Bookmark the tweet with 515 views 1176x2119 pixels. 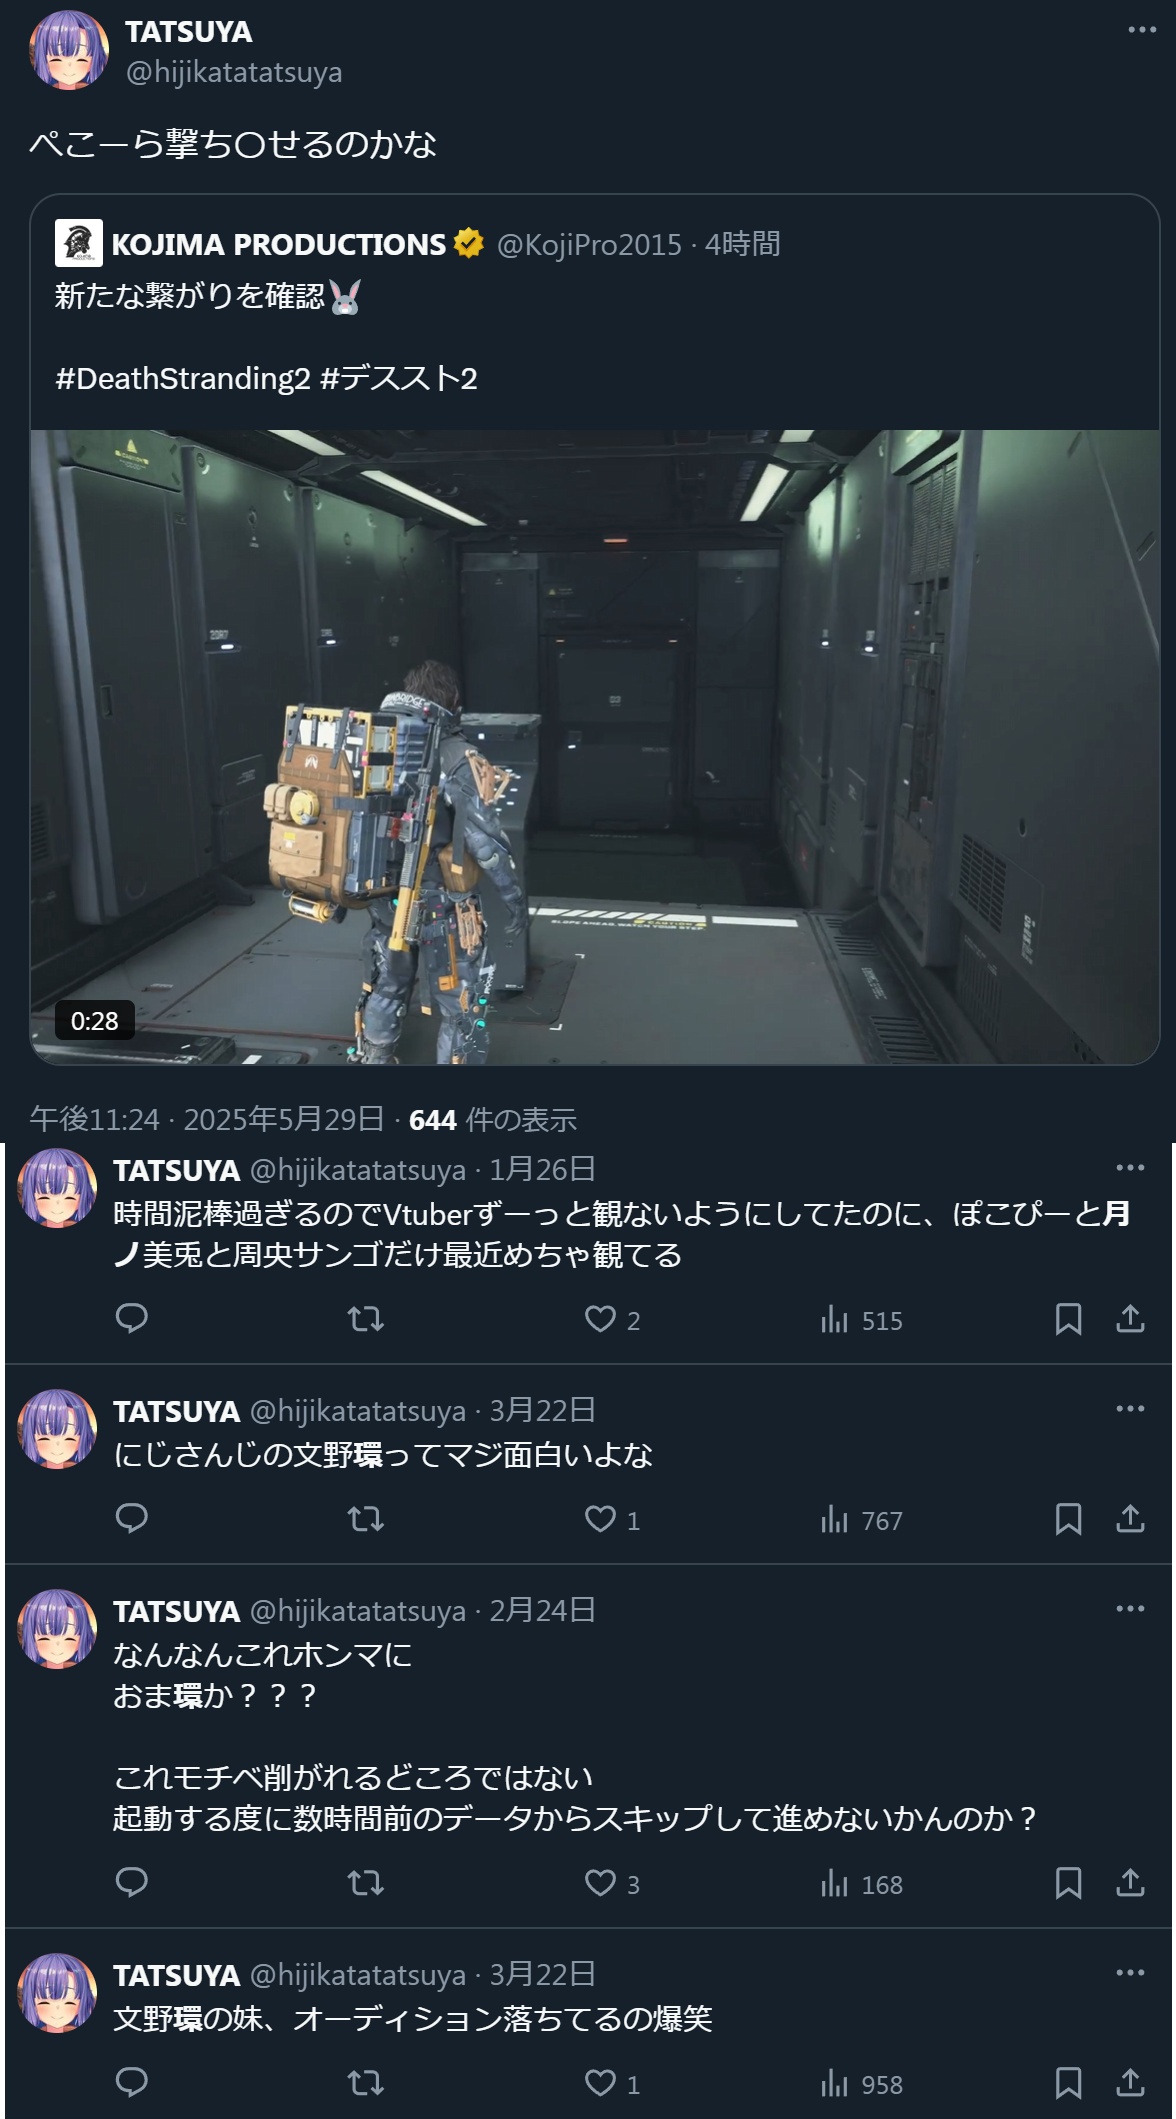[x=1068, y=1319]
